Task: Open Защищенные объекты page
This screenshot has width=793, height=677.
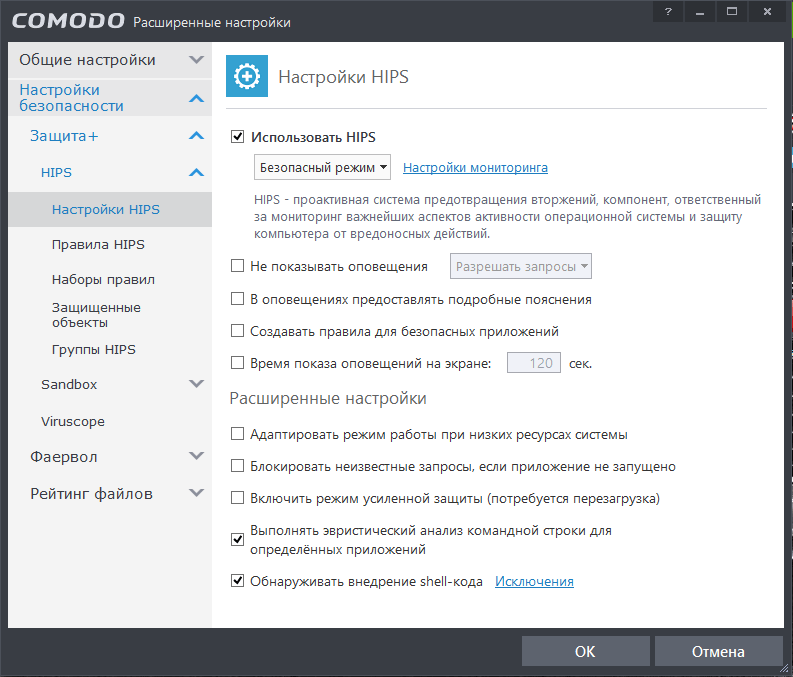Action: click(x=96, y=314)
